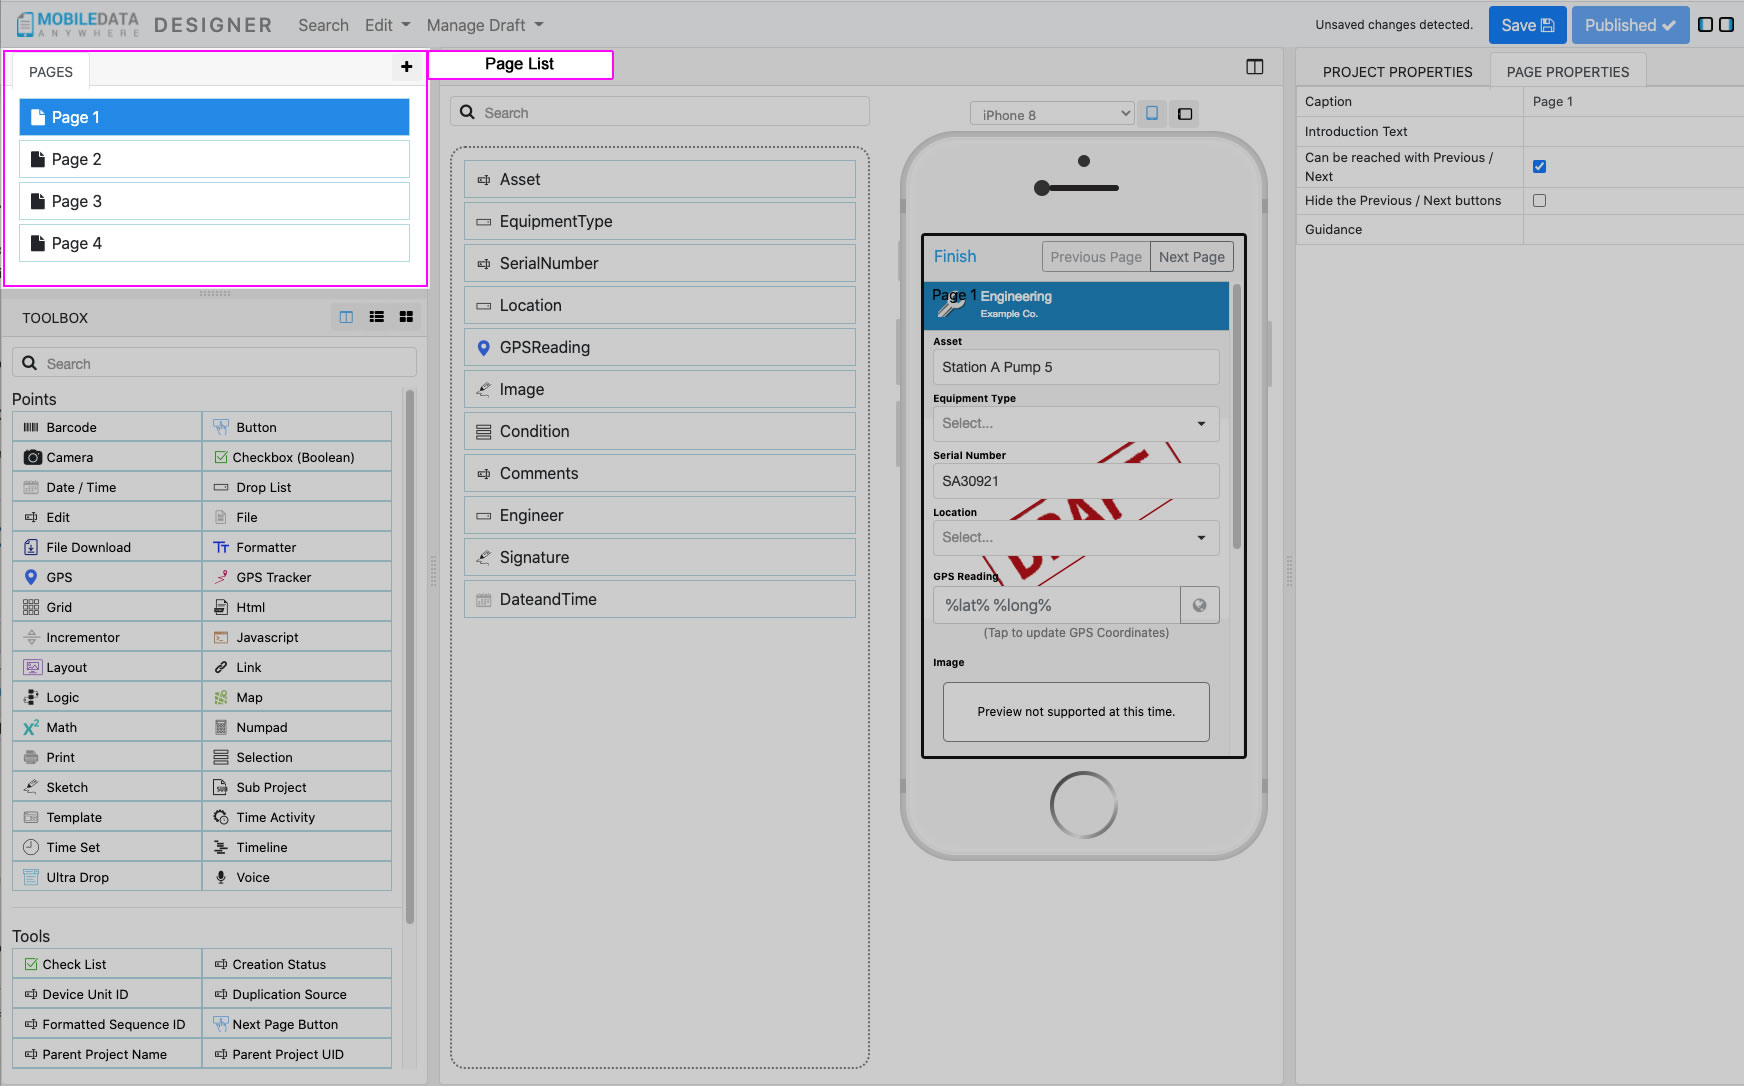Toggle split panel layout icon
The width and height of the screenshot is (1744, 1086).
pos(1254,67)
